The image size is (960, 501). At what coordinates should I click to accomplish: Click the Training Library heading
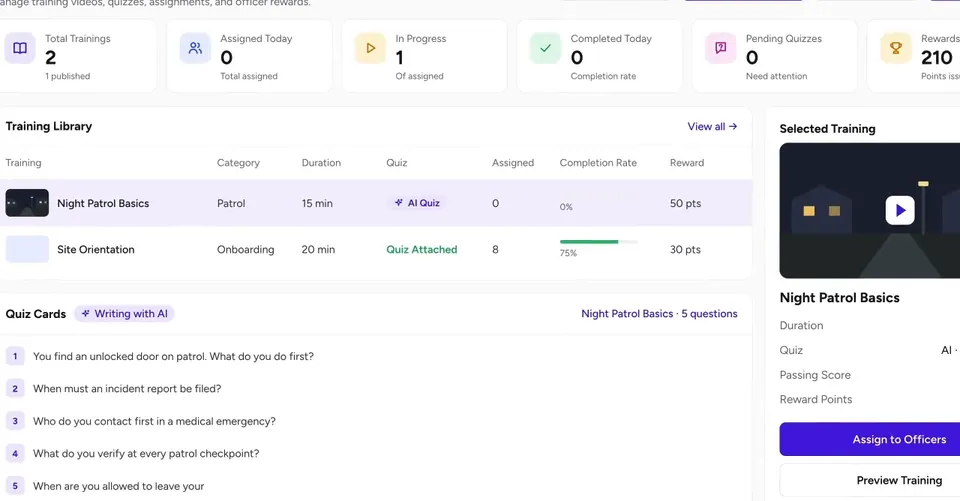[x=49, y=126]
